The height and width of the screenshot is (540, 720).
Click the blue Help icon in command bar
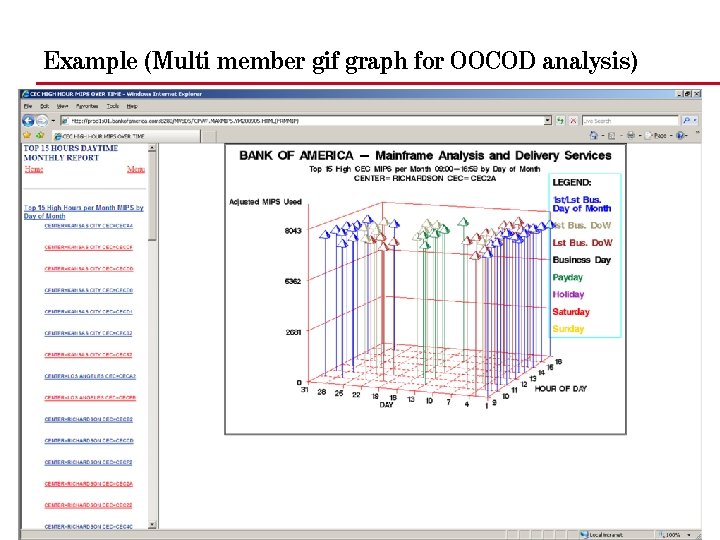click(x=680, y=135)
